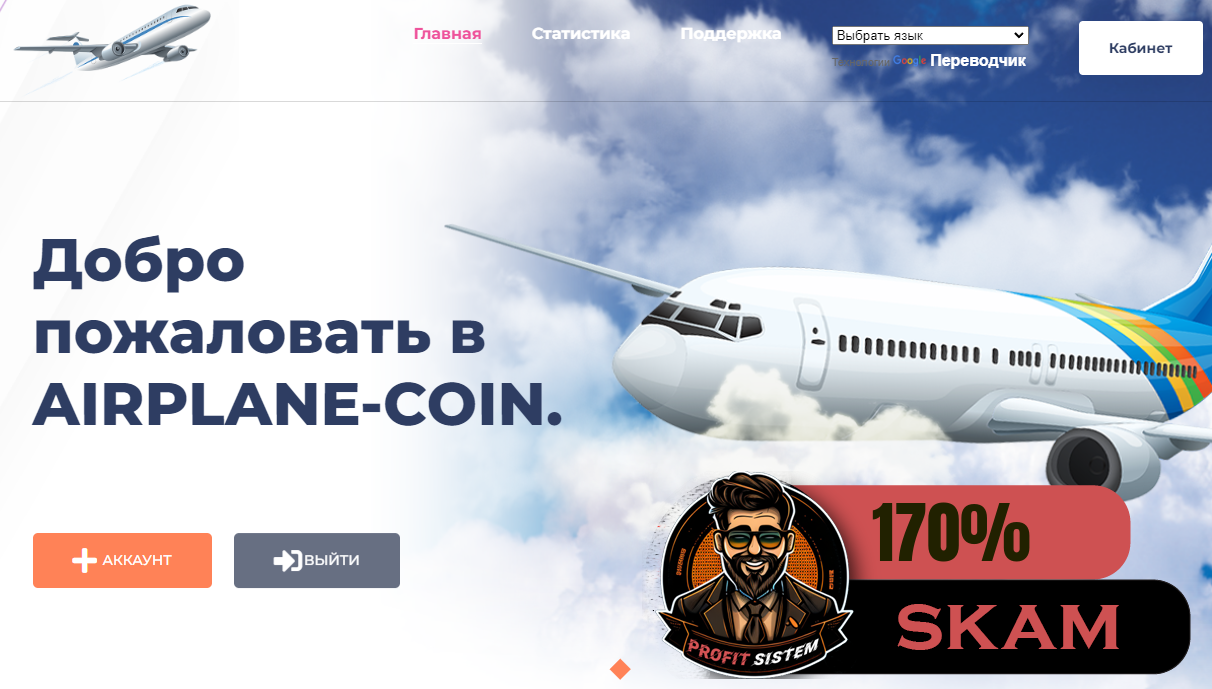Go to the Статистика page
This screenshot has height=689, width=1212.
pyautogui.click(x=581, y=33)
